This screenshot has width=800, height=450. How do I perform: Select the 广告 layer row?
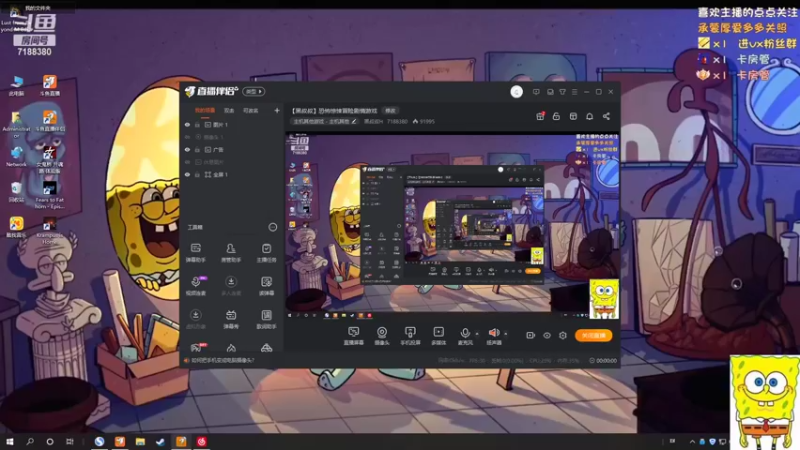[x=232, y=149]
